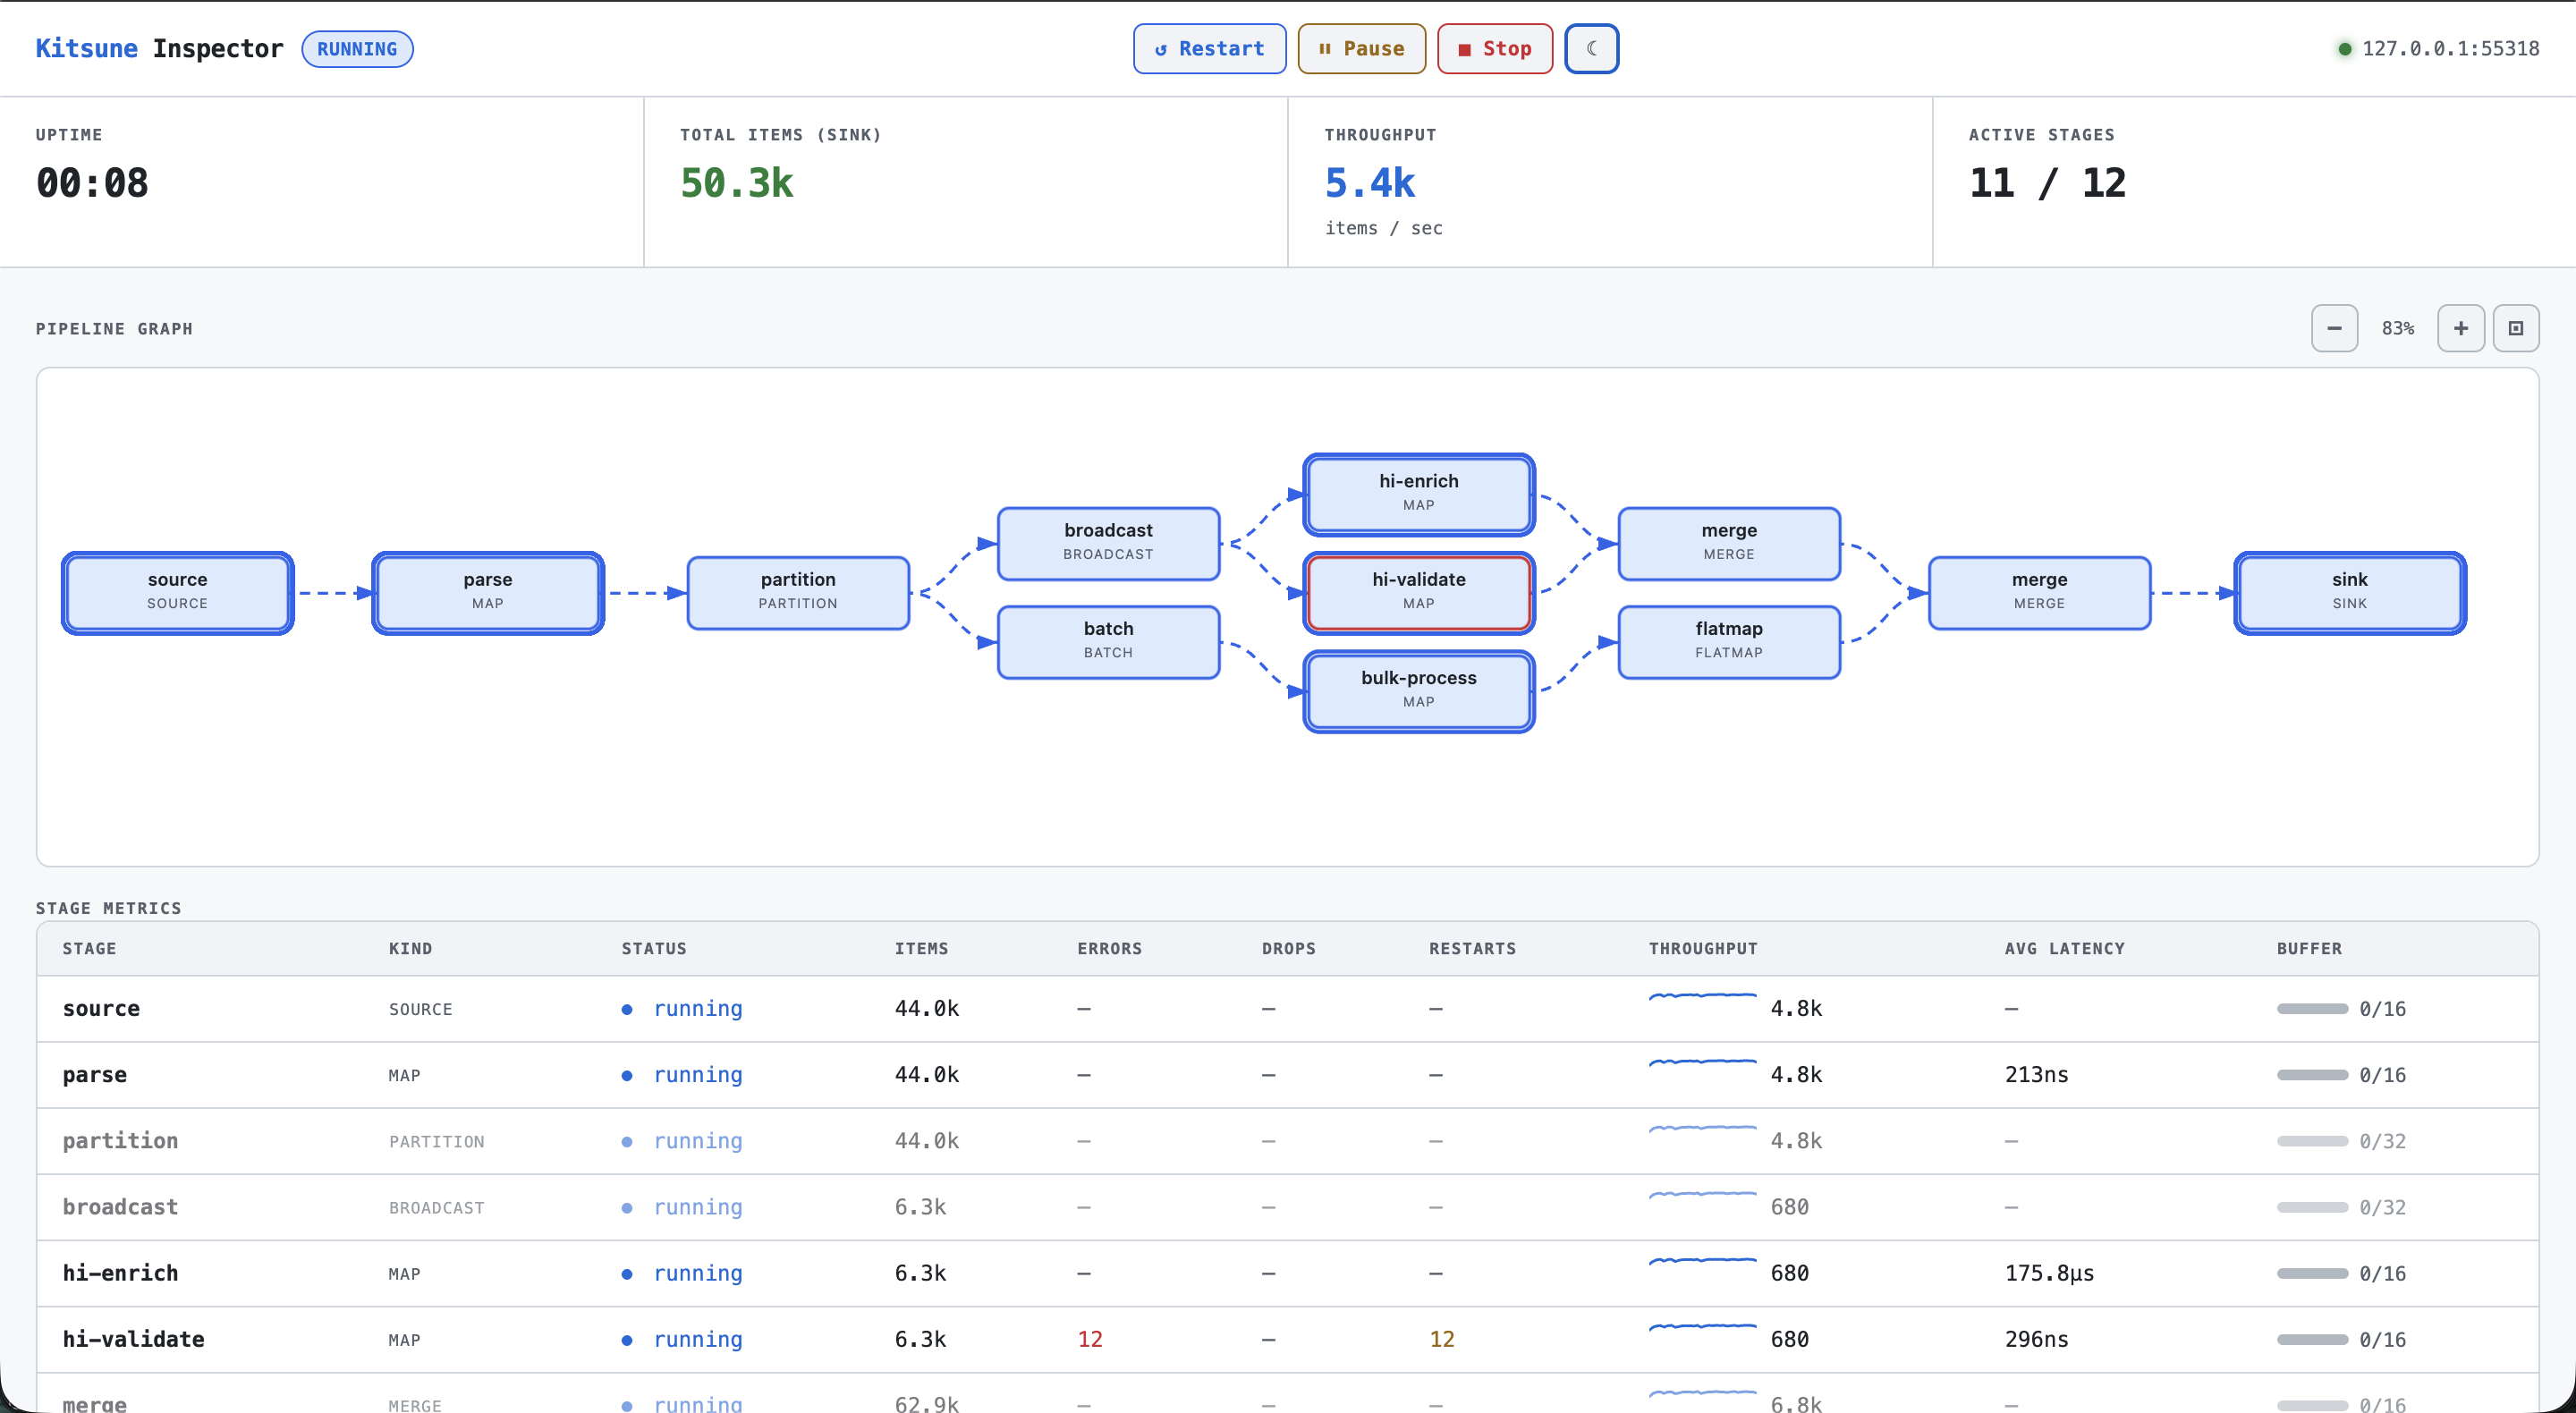Viewport: 2576px width, 1413px height.
Task: Stop the pipeline using the Stop button
Action: (1494, 48)
